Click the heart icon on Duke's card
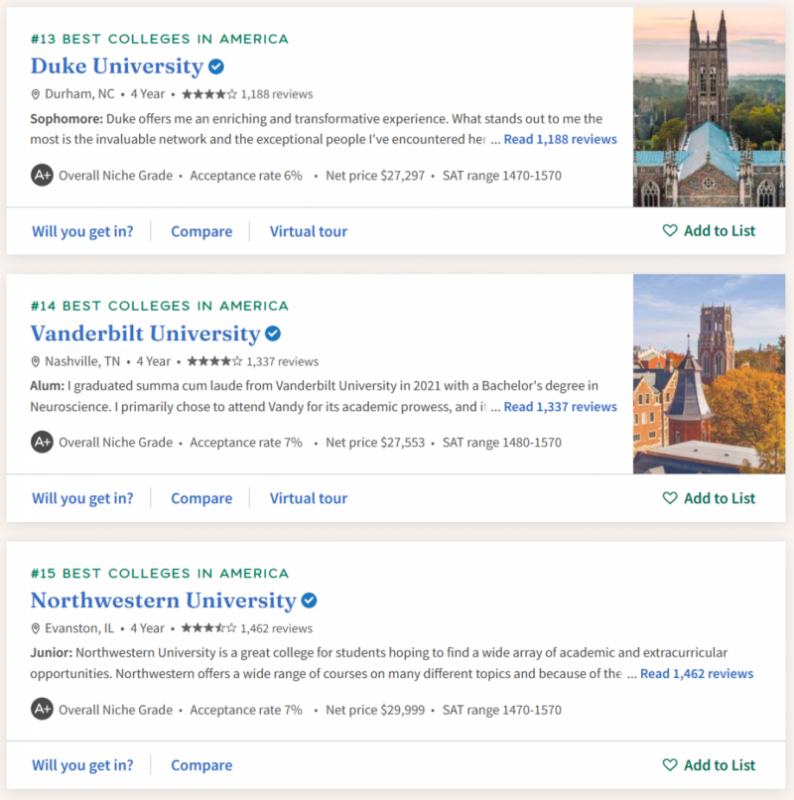The height and width of the screenshot is (800, 794). 670,231
